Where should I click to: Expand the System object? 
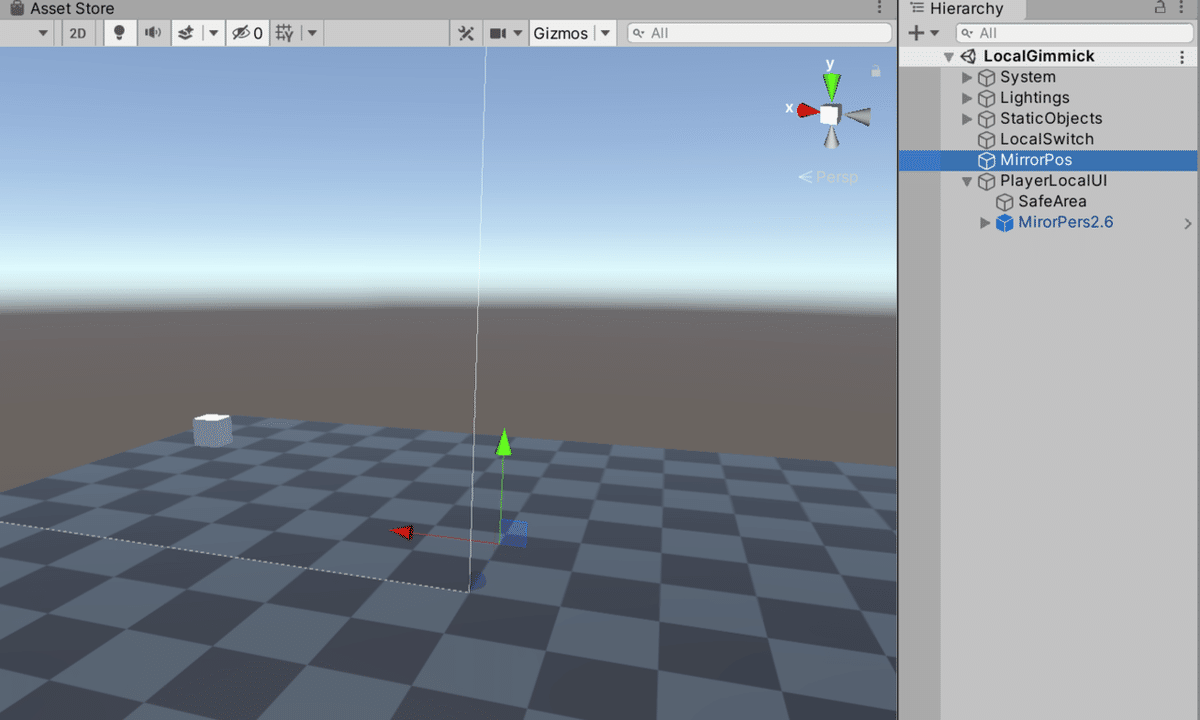967,77
